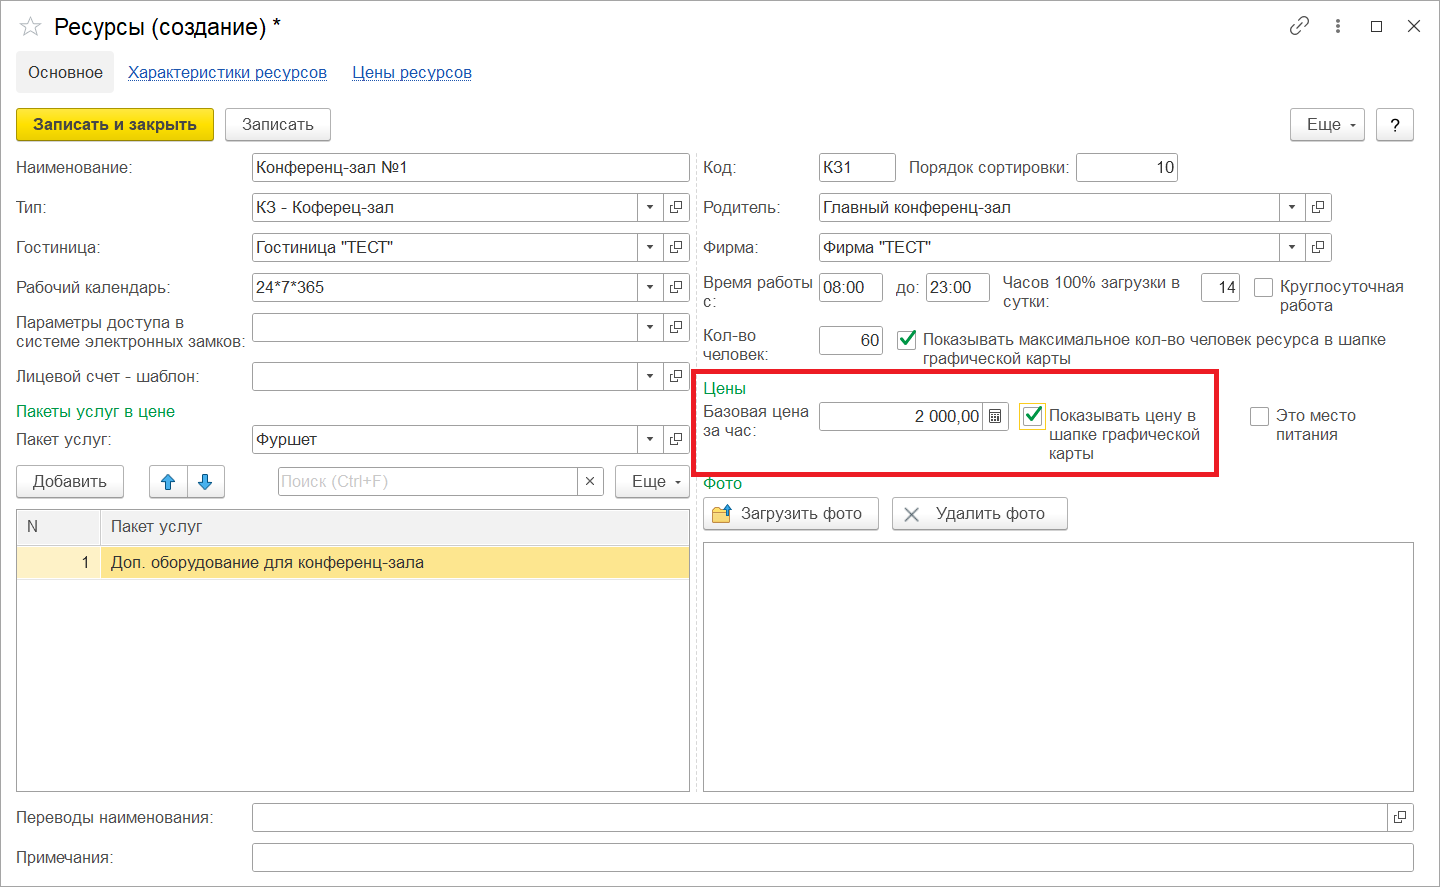Open Рабочий календарь field record icon
This screenshot has height=887, width=1440.
tap(676, 287)
